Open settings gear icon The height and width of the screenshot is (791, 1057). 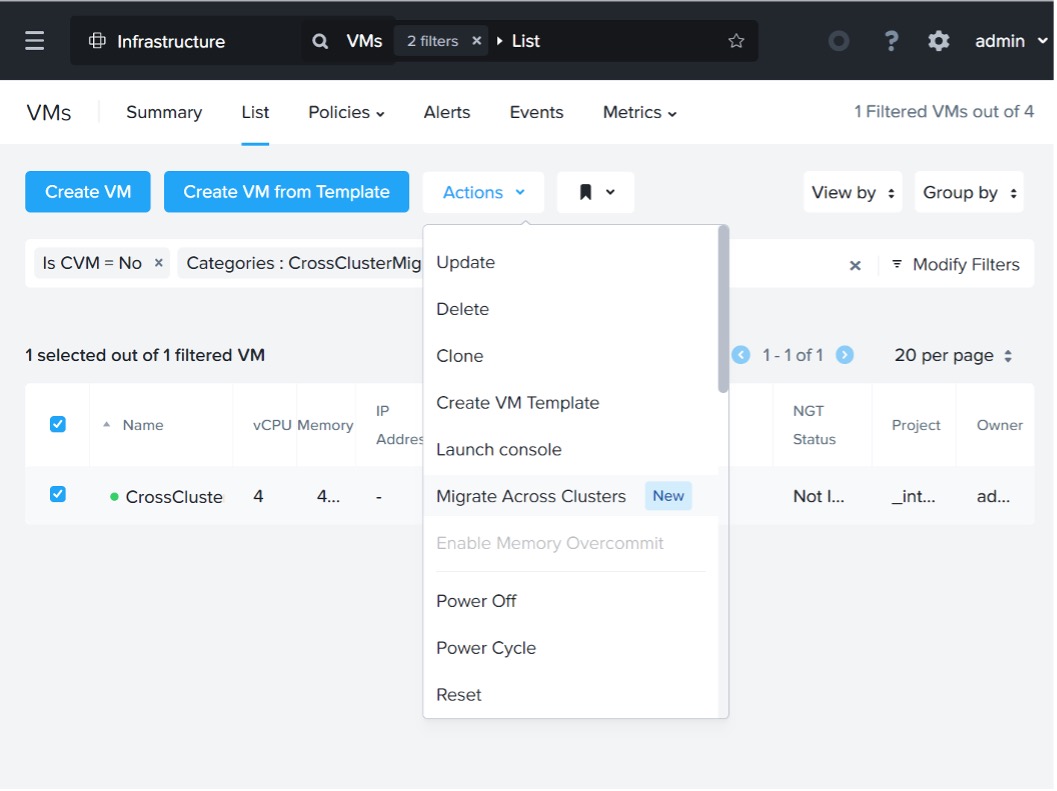tap(938, 41)
